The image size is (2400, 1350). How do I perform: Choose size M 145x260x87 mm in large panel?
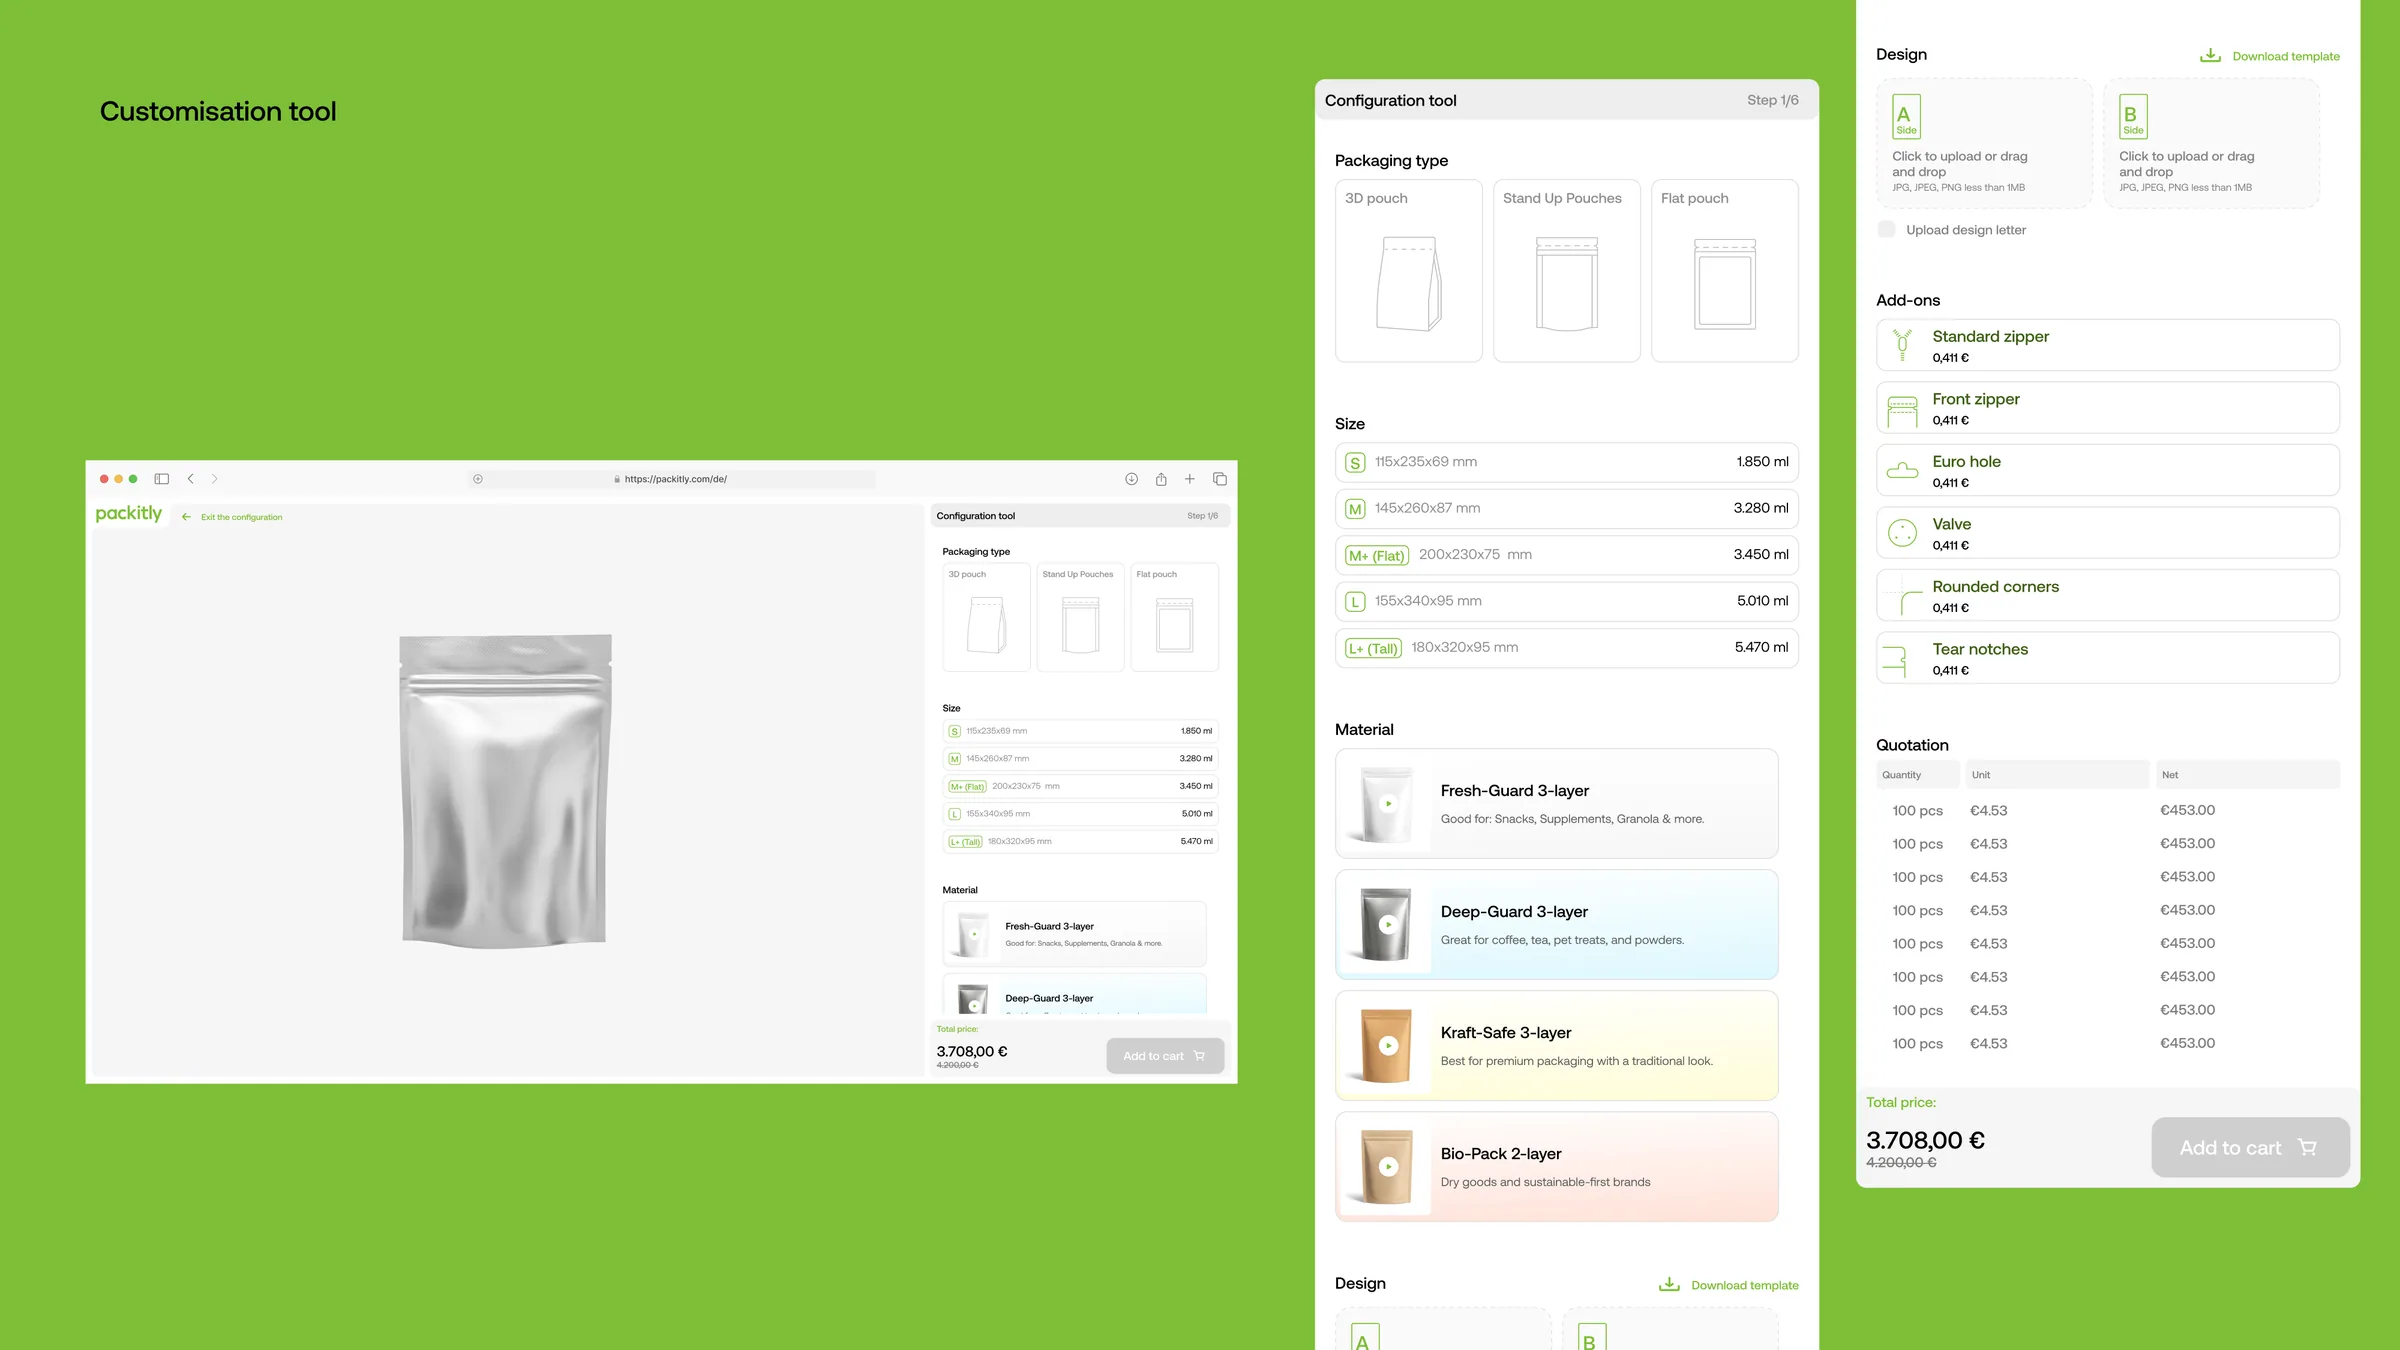coord(1566,508)
